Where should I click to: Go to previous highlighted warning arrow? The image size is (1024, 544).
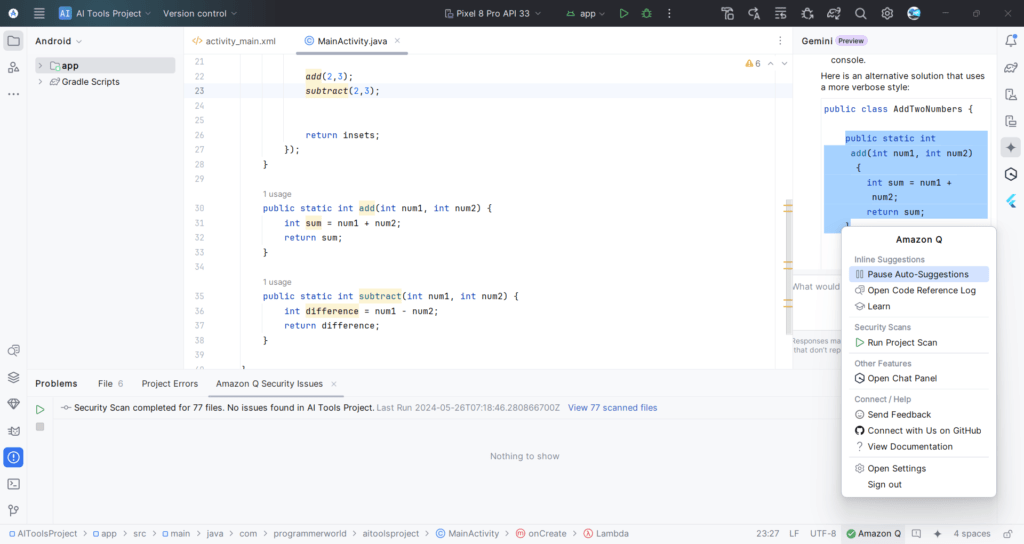(x=771, y=63)
